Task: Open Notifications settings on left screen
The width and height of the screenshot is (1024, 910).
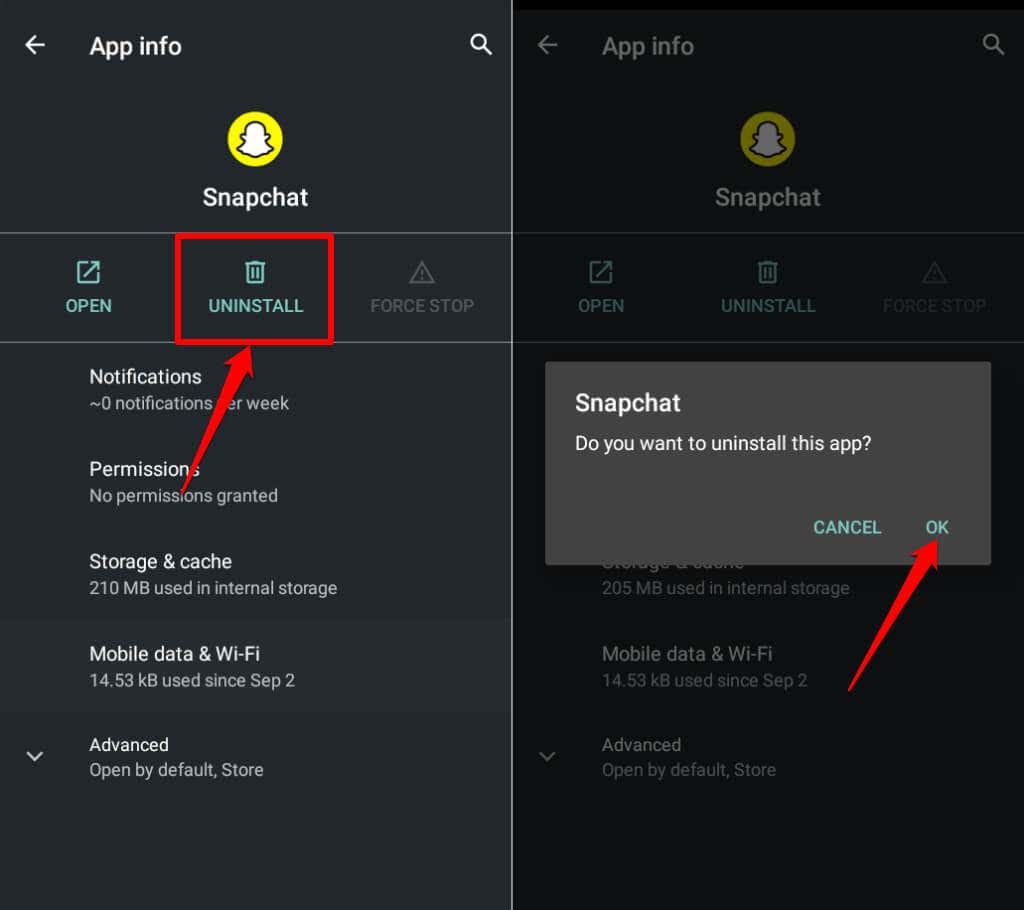Action: click(189, 389)
